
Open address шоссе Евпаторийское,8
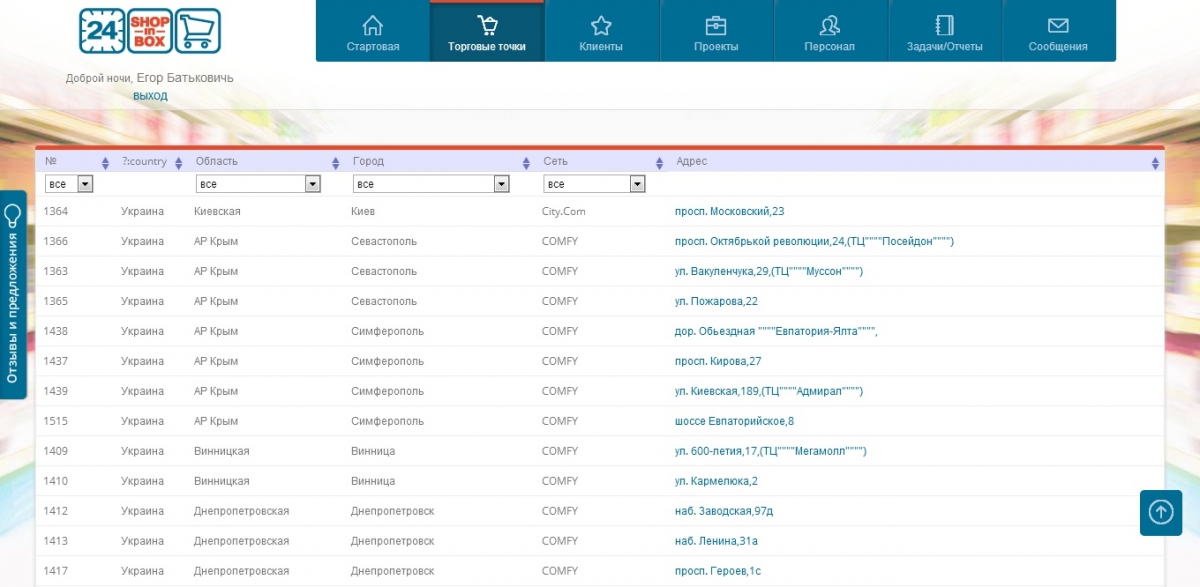pos(734,422)
